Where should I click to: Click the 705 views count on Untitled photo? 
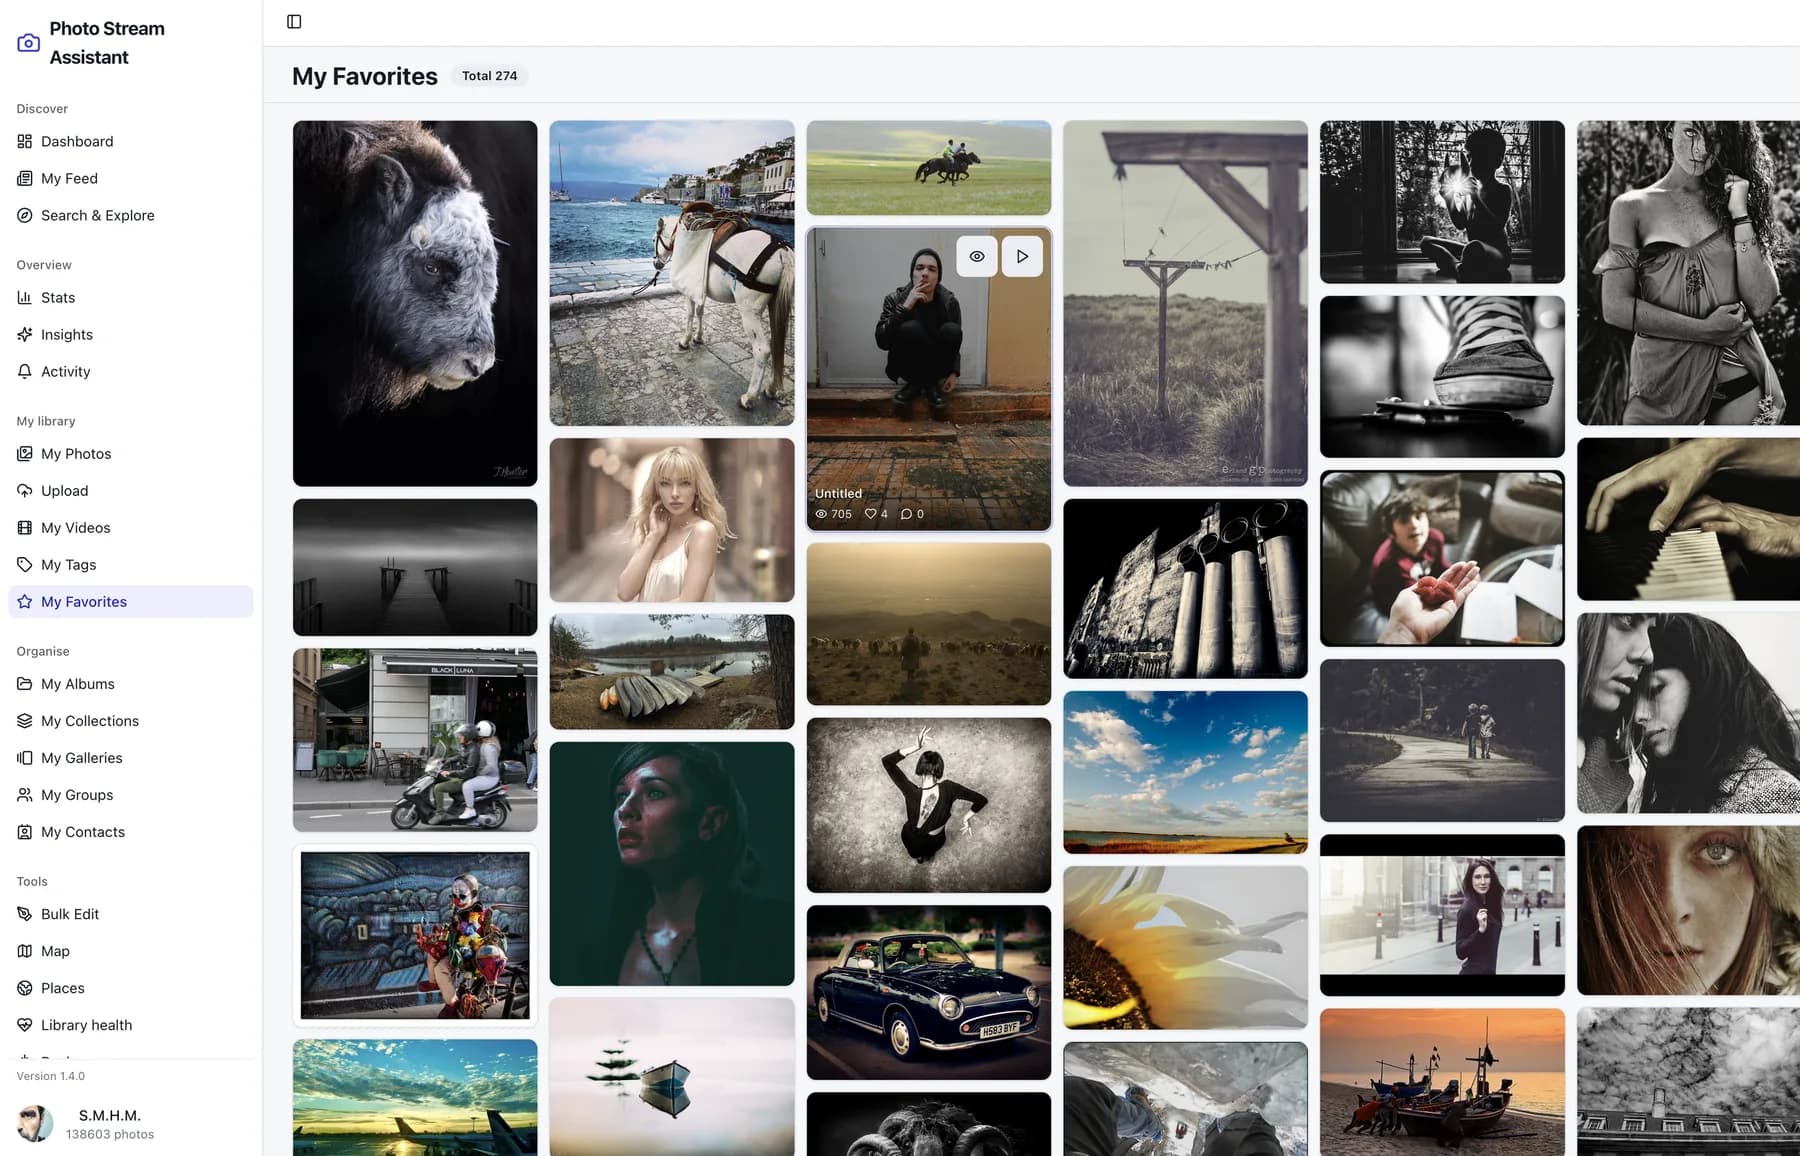[x=833, y=514]
